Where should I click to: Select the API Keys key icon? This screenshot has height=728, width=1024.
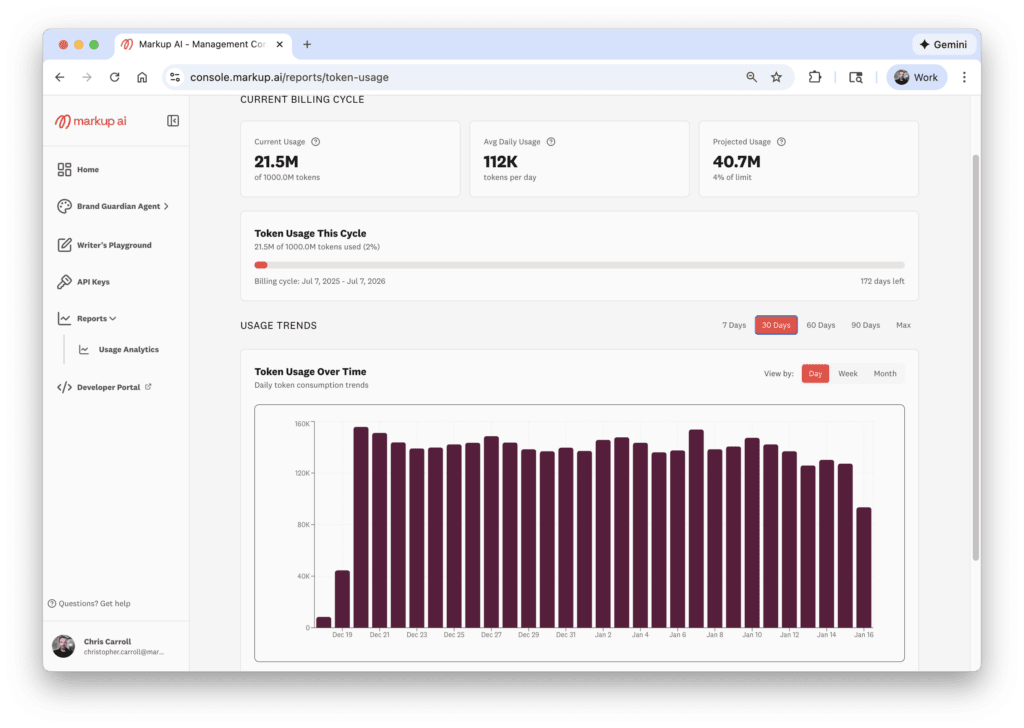click(63, 281)
